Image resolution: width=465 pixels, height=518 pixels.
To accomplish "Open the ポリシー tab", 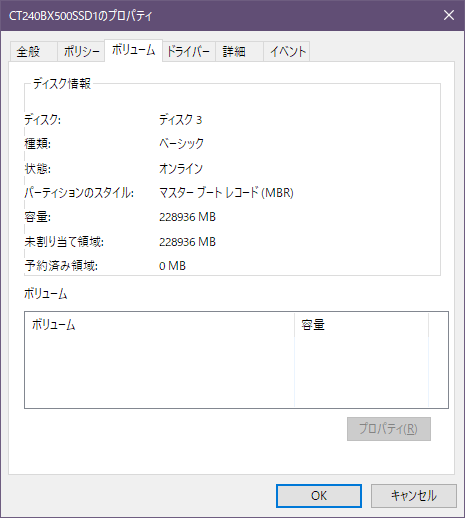I will (x=81, y=52).
